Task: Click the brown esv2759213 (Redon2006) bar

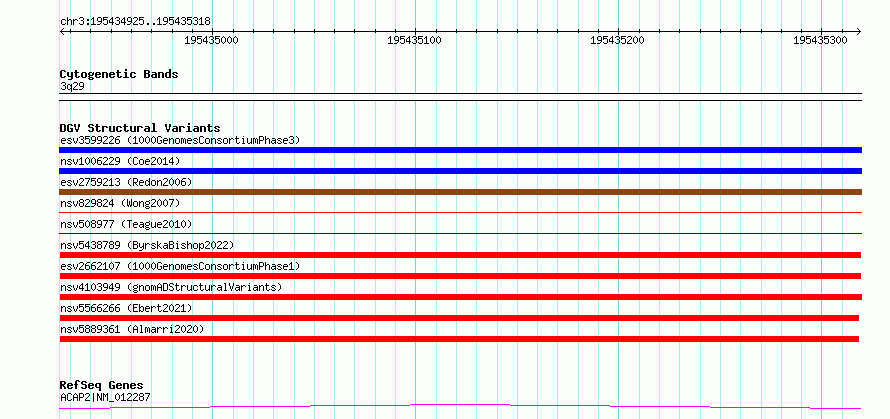Action: coord(460,192)
